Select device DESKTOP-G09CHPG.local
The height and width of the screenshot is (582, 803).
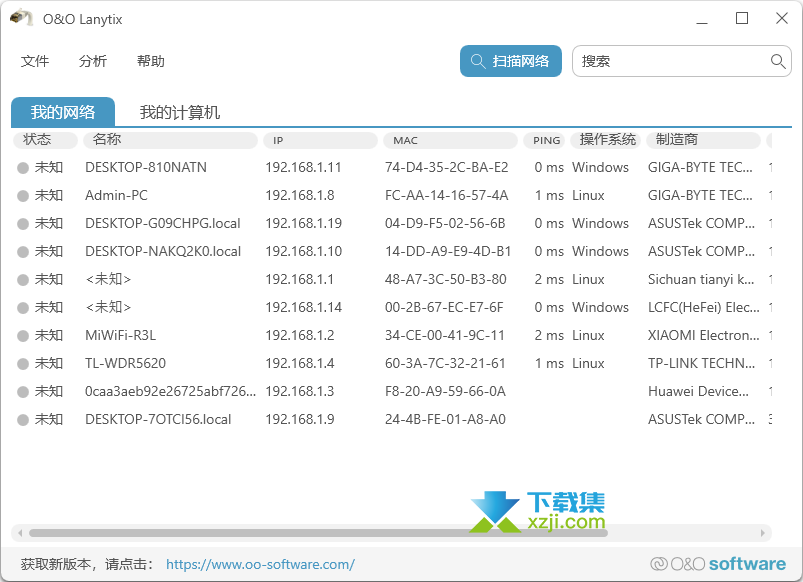163,223
